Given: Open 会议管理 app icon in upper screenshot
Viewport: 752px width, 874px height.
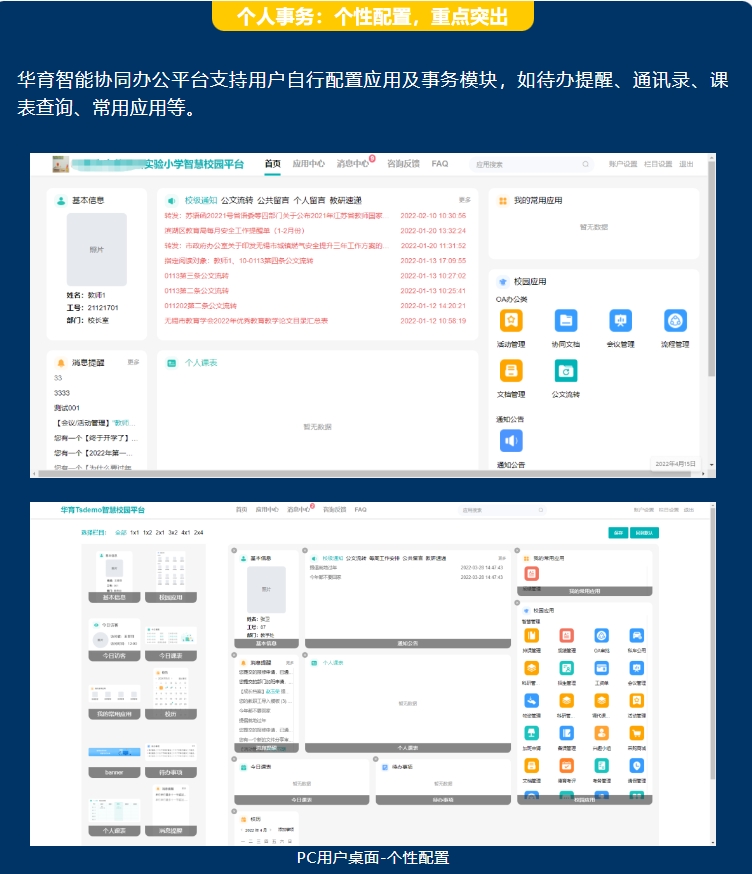Looking at the screenshot, I should (620, 321).
